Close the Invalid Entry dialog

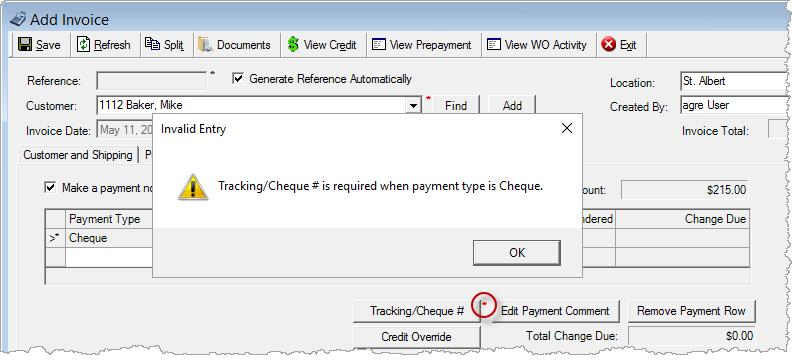coord(567,128)
